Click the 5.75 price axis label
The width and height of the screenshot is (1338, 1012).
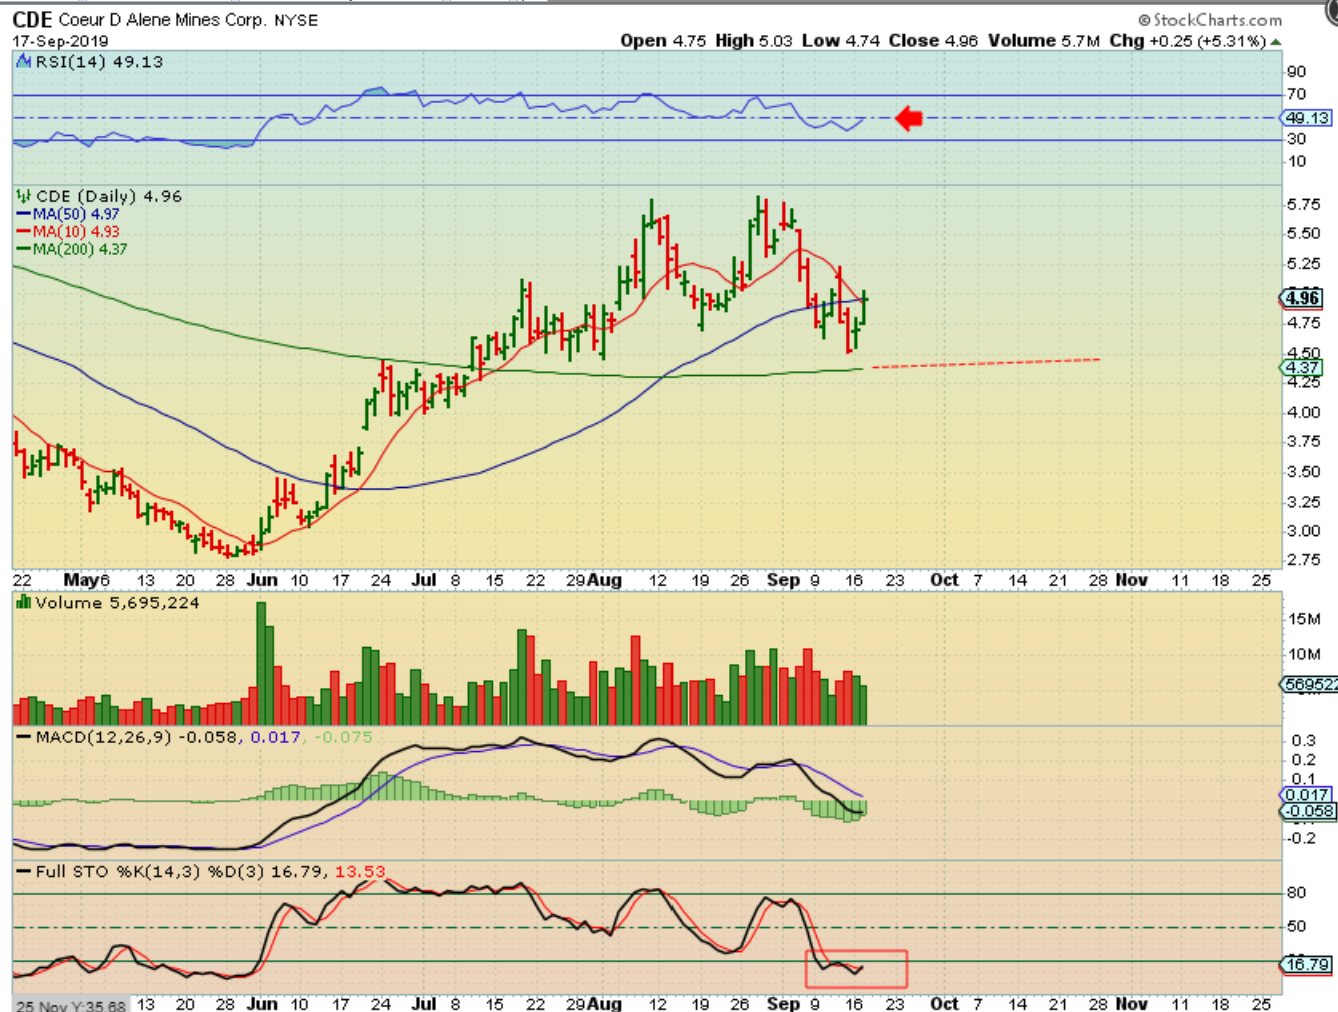[x=1303, y=204]
